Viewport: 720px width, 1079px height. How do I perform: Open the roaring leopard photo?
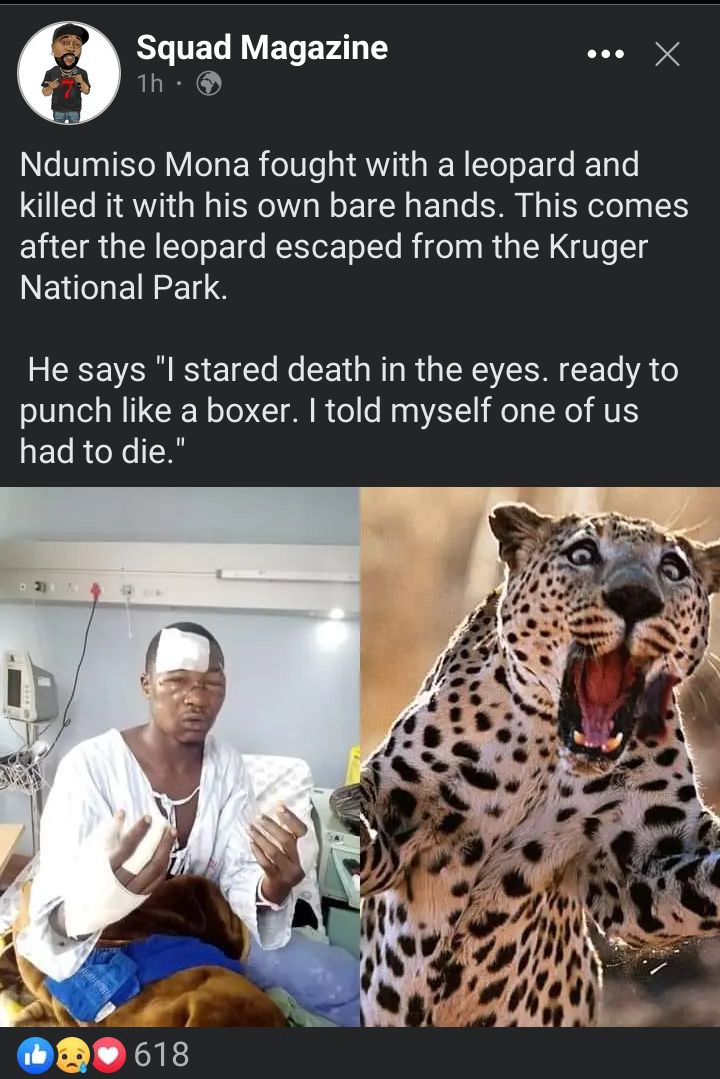coord(540,757)
